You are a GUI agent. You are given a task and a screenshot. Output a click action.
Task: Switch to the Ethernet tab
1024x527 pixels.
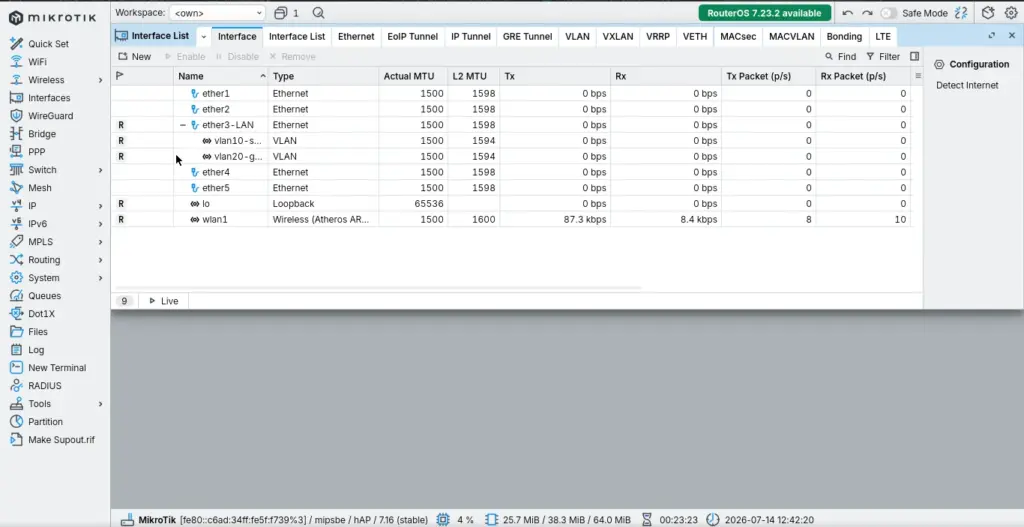click(x=356, y=37)
